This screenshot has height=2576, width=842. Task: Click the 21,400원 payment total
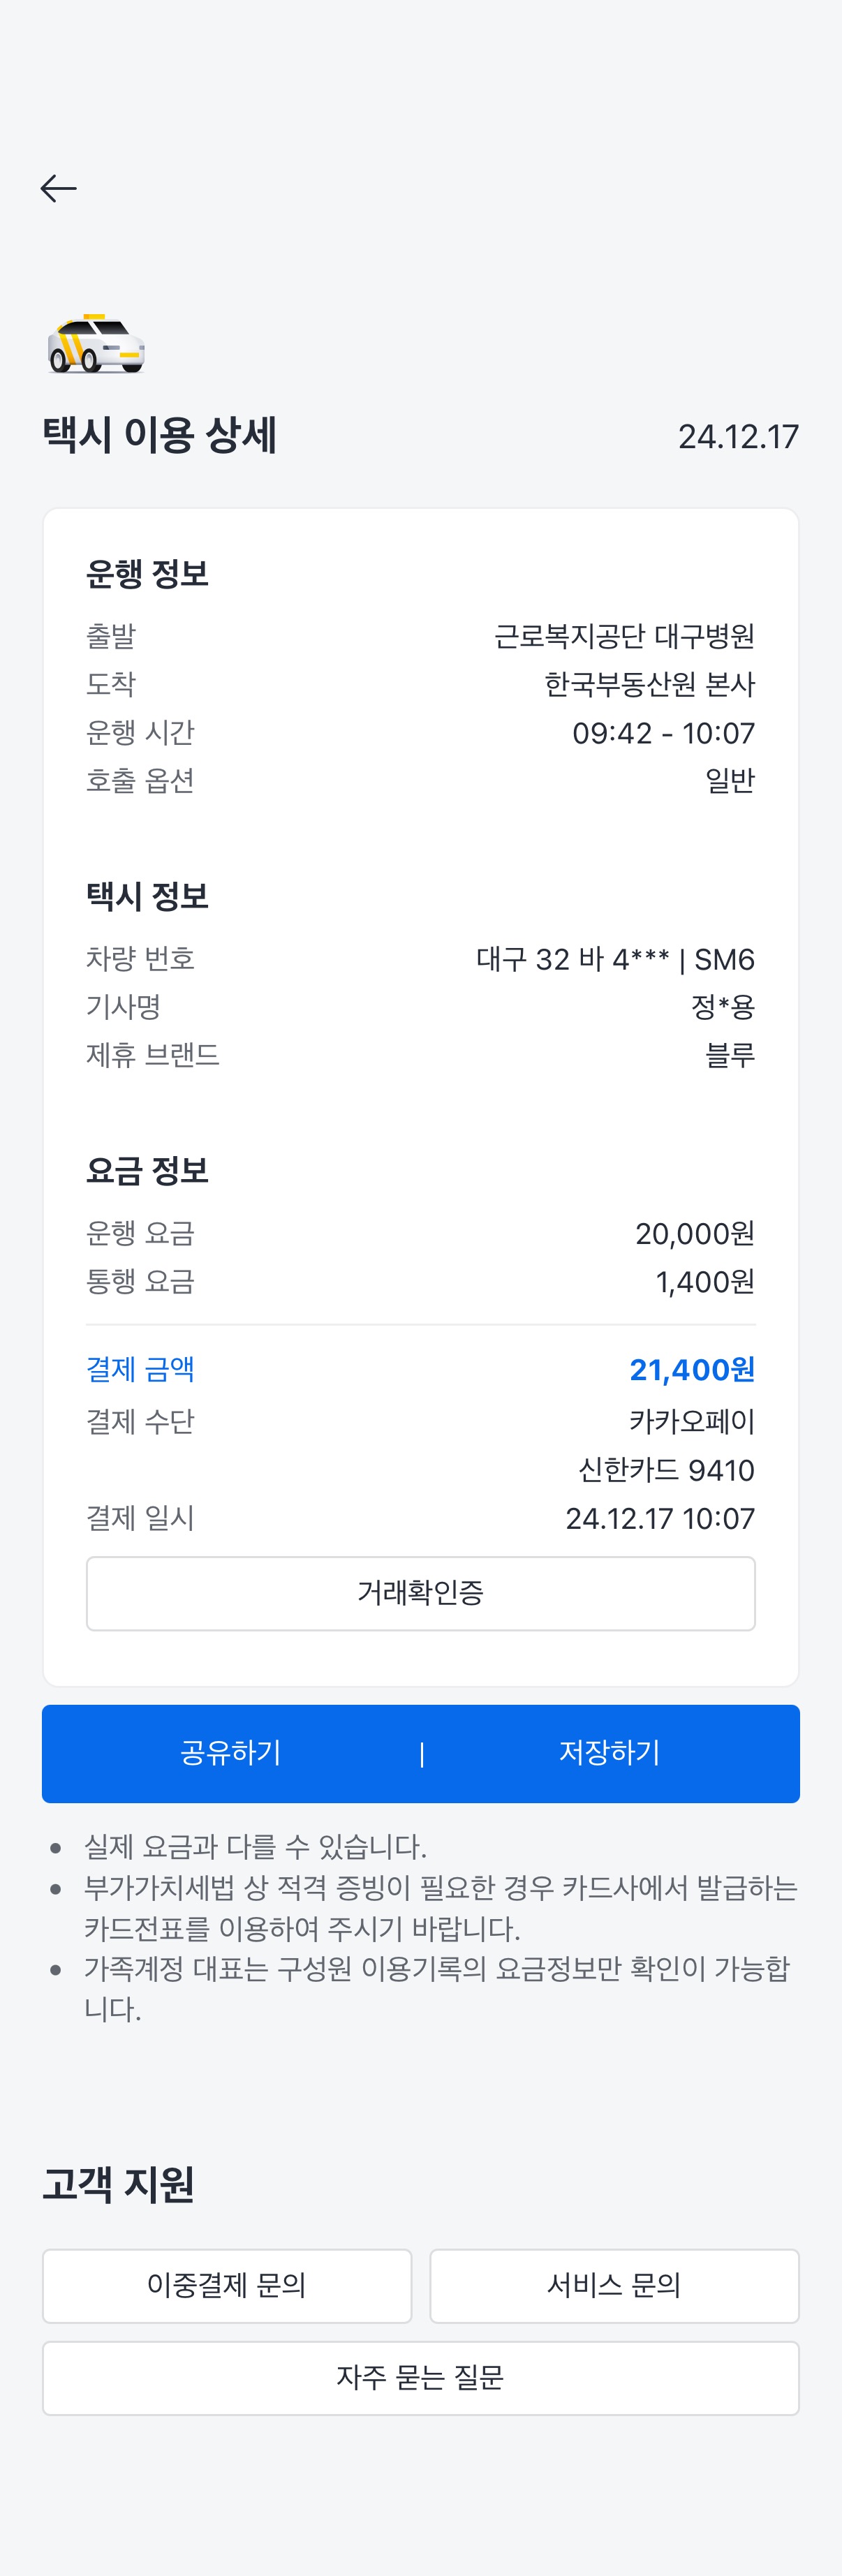point(691,1370)
